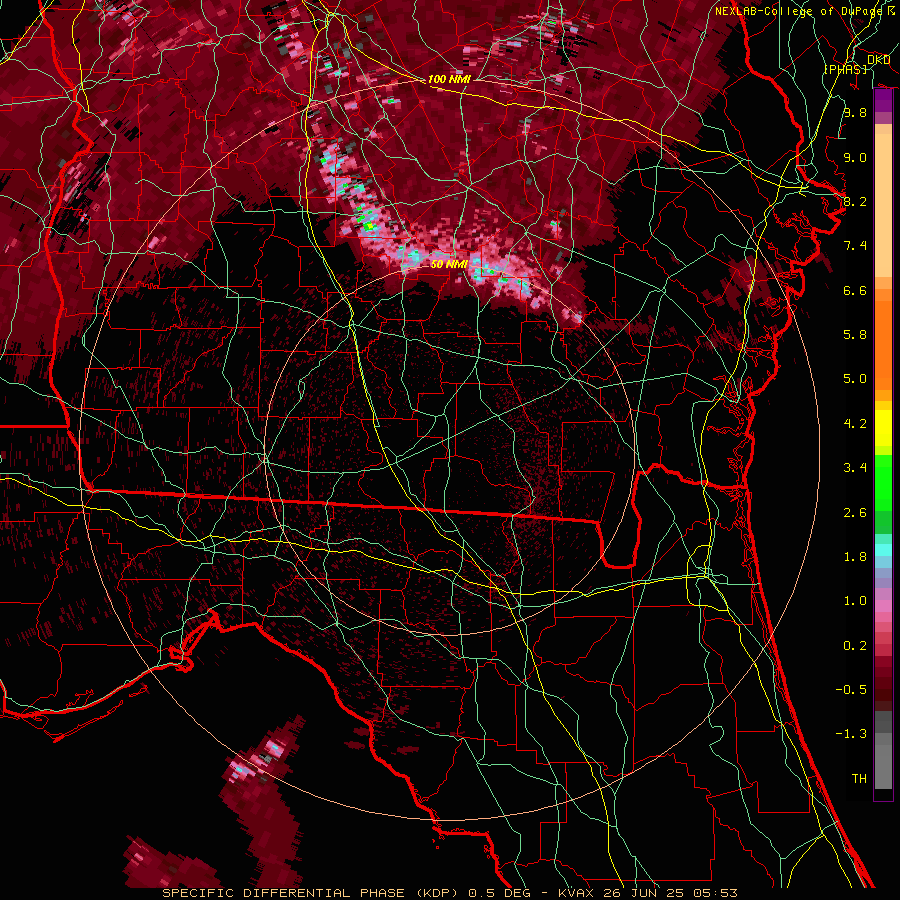Viewport: 900px width, 900px height.
Task: Click the 6.6 legend scale value
Action: pyautogui.click(x=855, y=290)
